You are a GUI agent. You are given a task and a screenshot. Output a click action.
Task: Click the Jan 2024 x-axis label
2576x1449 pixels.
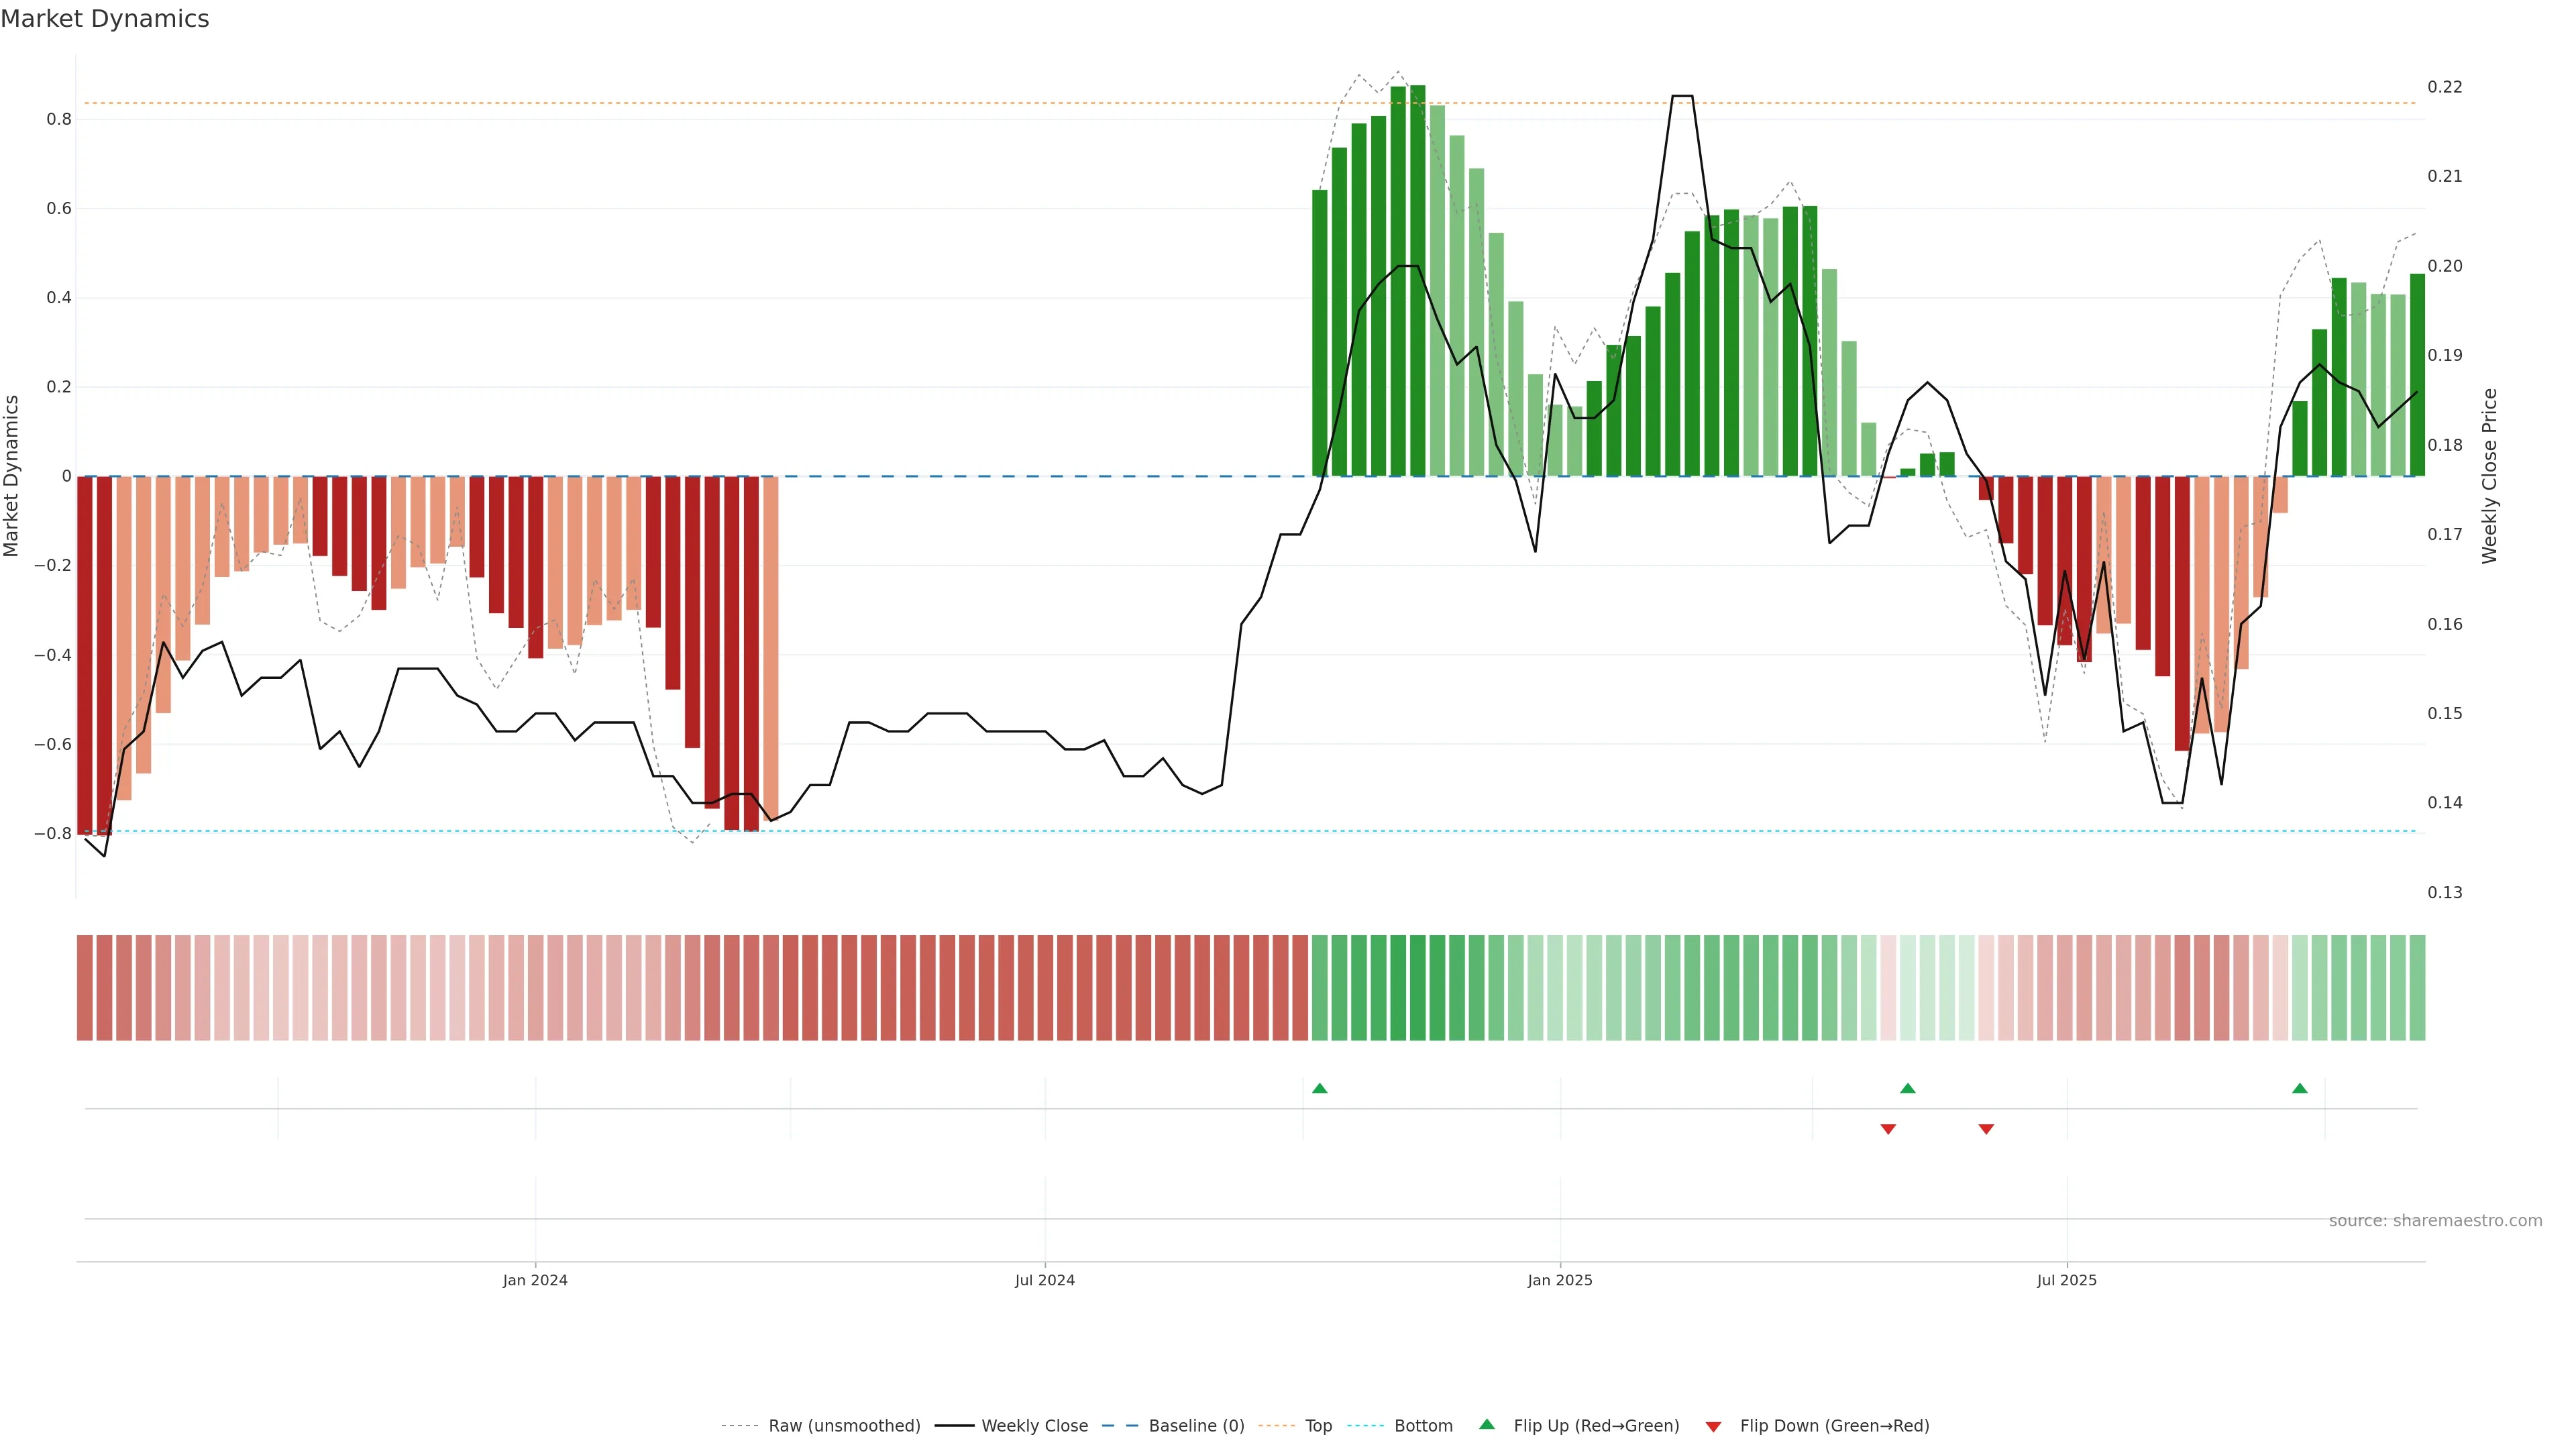pyautogui.click(x=535, y=1280)
